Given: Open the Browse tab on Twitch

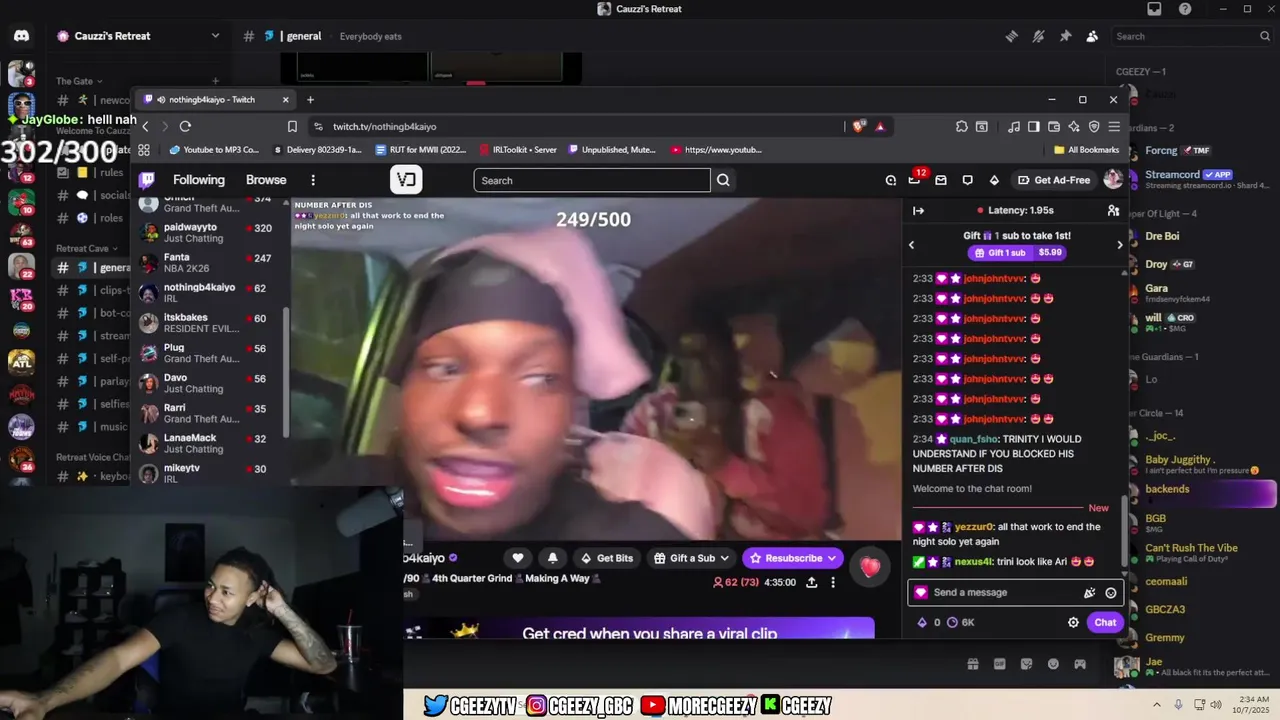Looking at the screenshot, I should pyautogui.click(x=266, y=180).
